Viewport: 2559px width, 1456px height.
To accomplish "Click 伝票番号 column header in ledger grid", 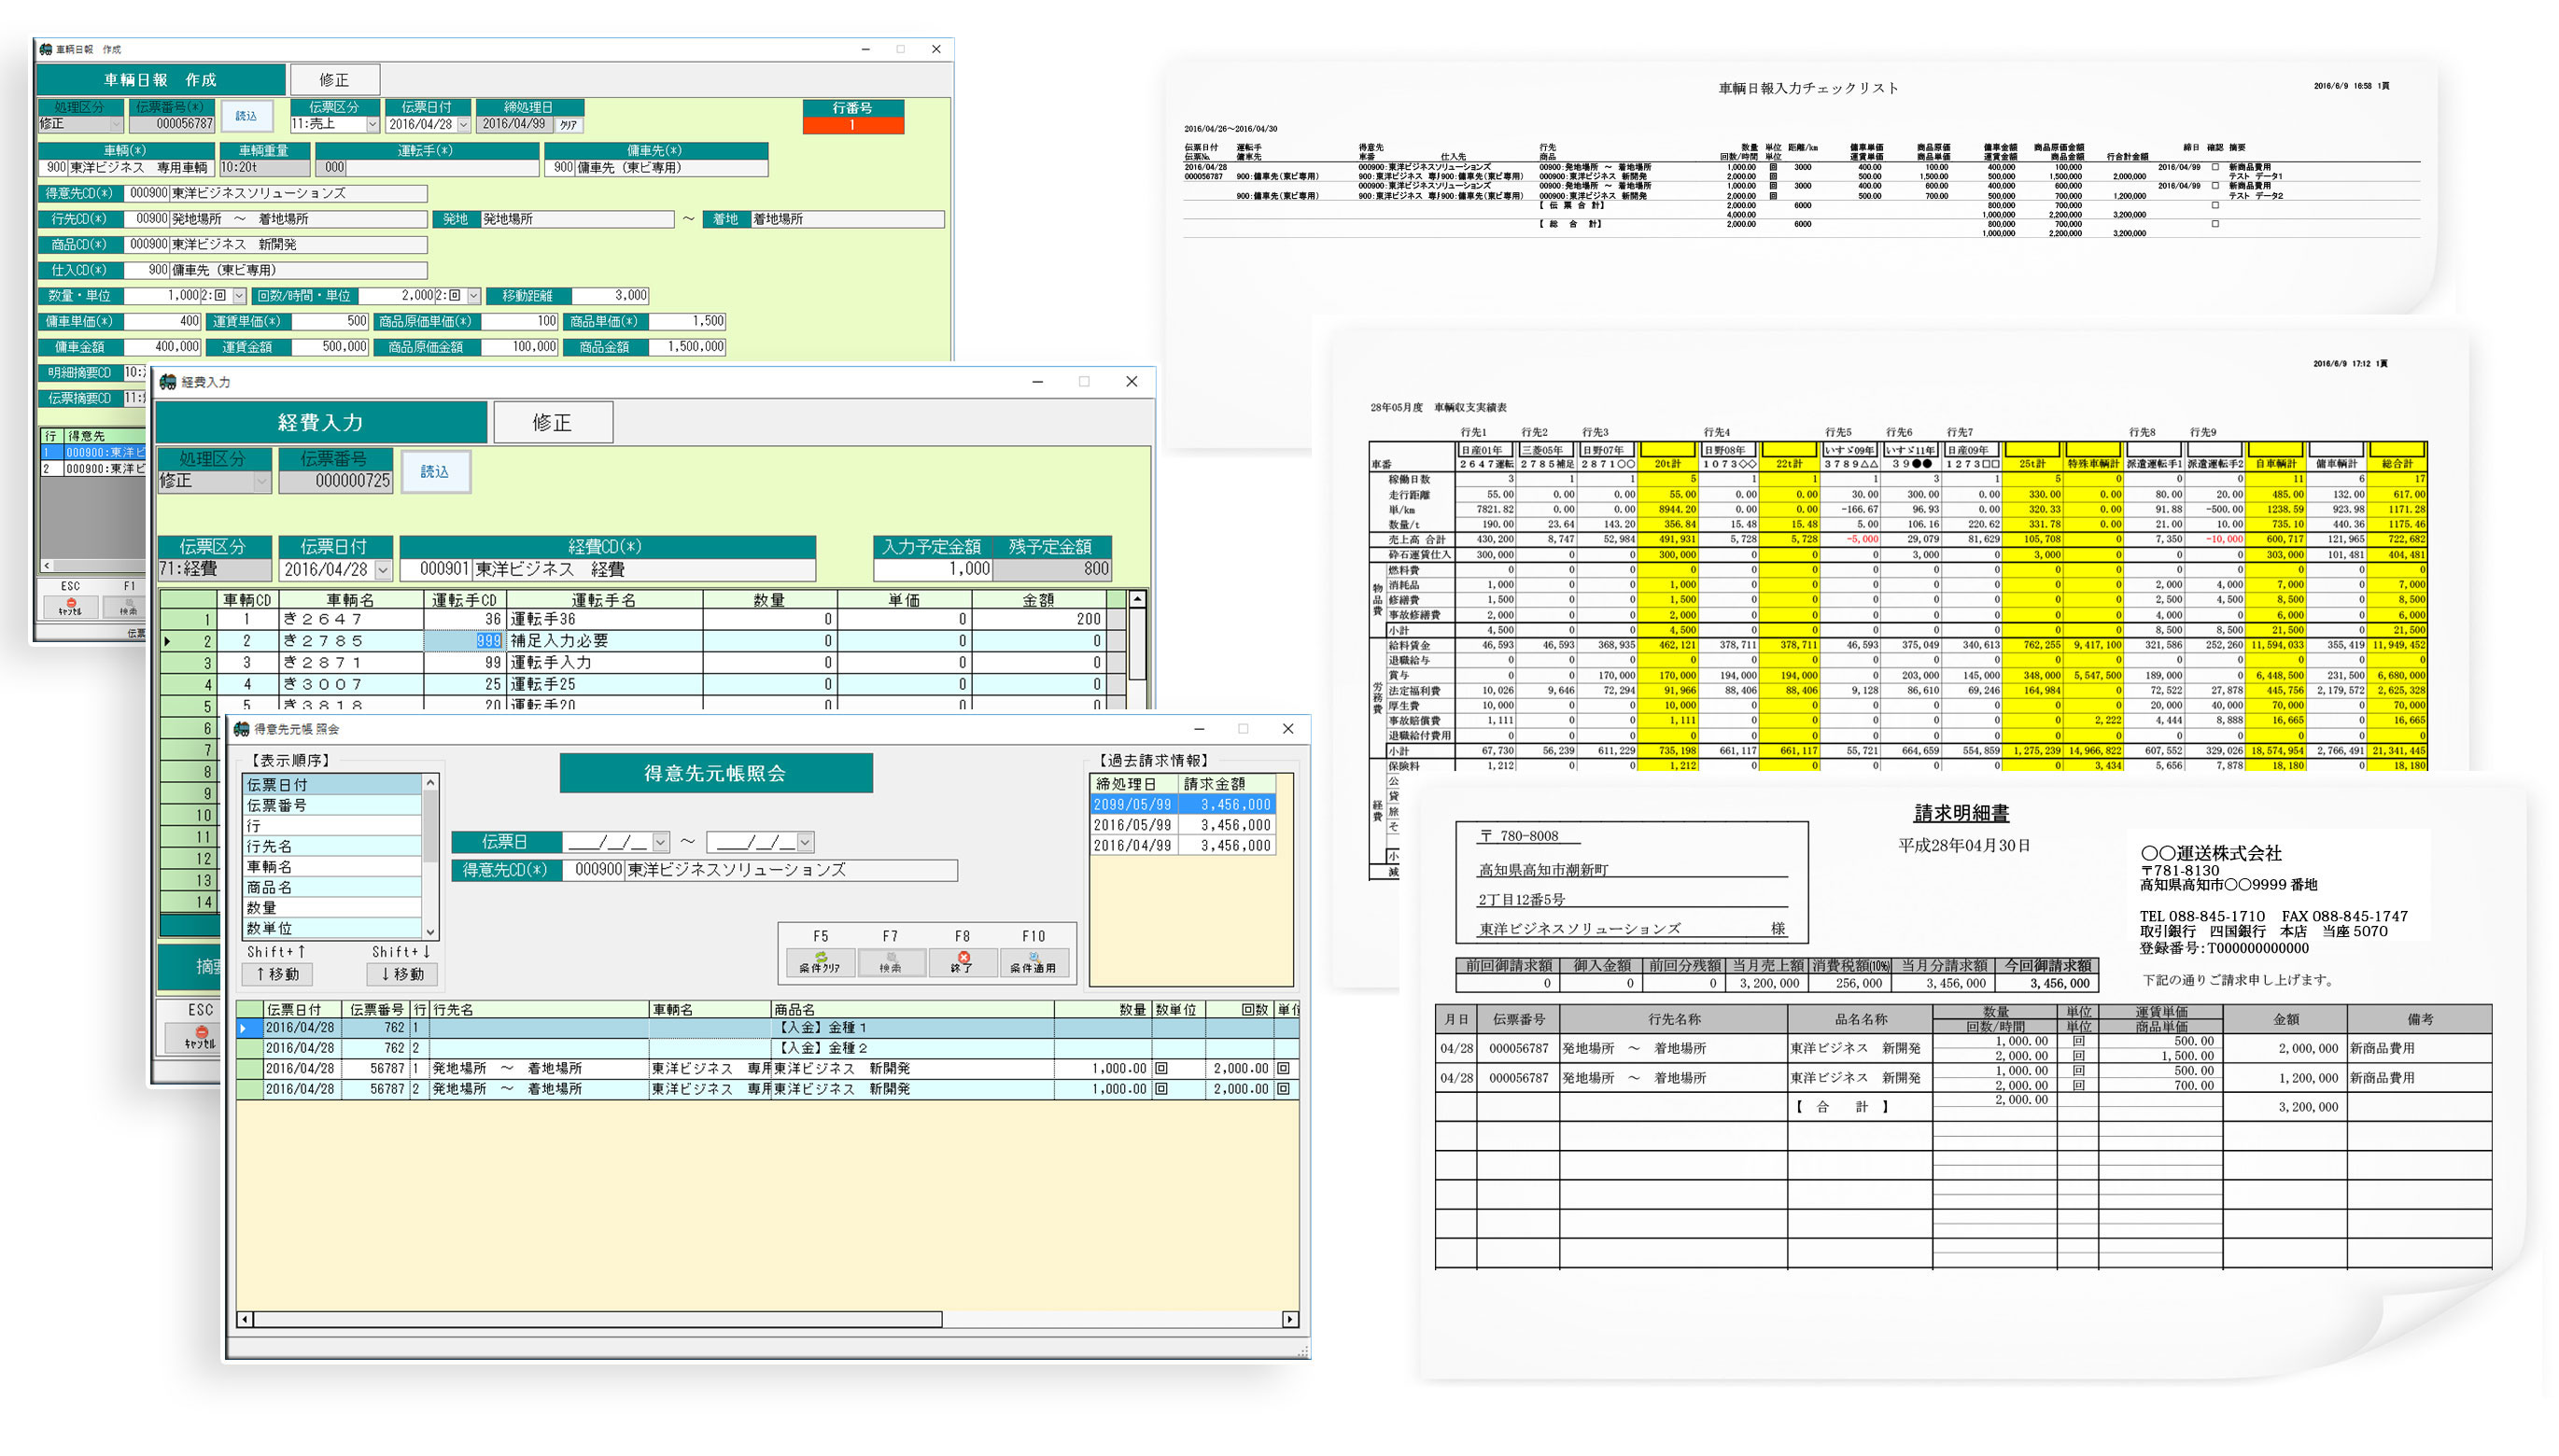I will [376, 1011].
